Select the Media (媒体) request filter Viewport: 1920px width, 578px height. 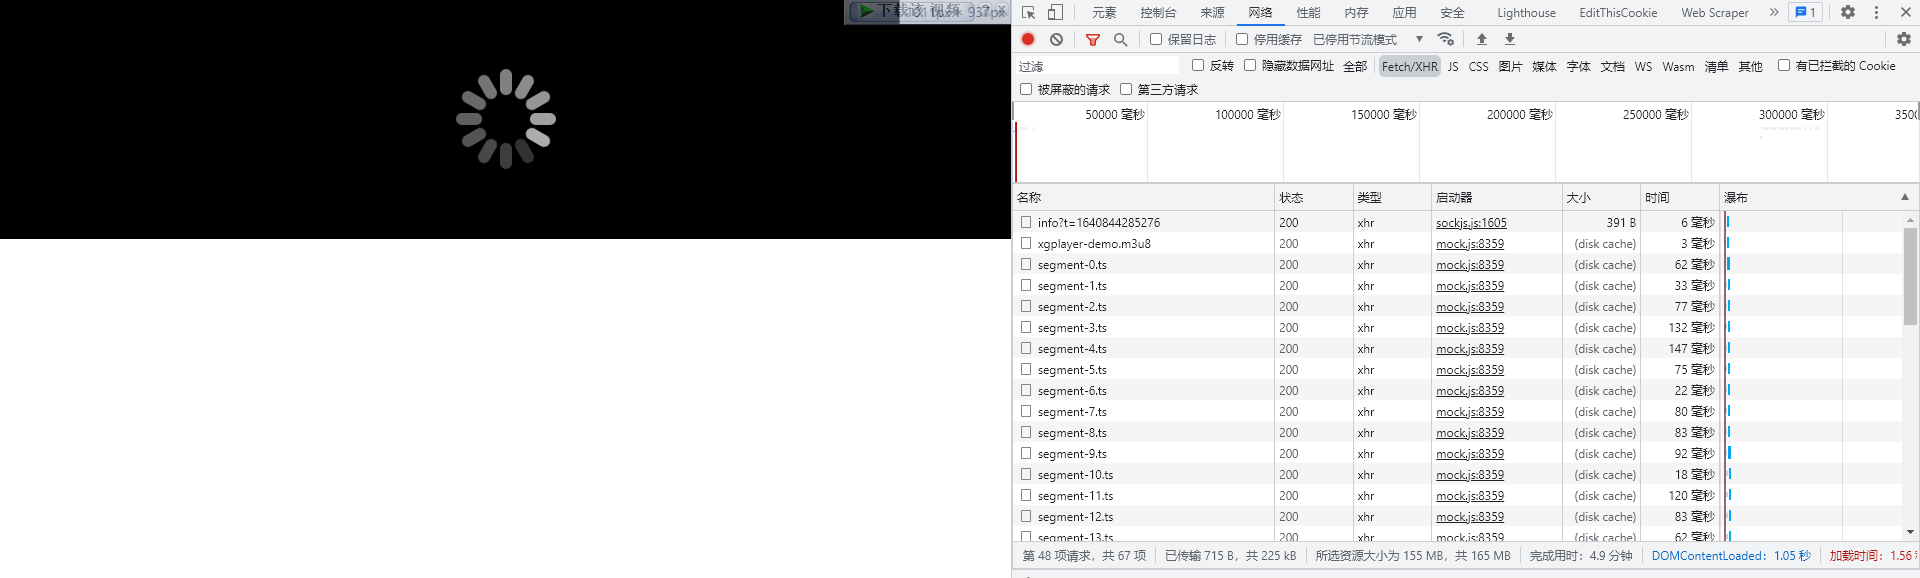click(1544, 66)
